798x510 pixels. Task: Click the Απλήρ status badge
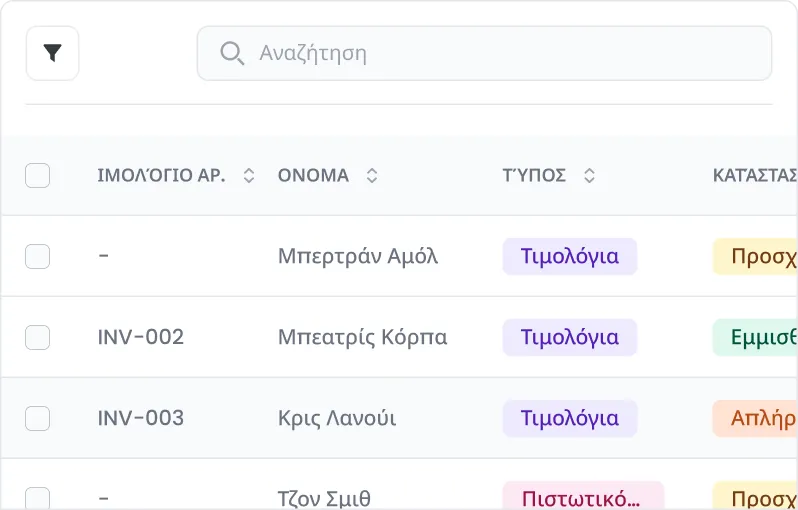[x=755, y=418]
